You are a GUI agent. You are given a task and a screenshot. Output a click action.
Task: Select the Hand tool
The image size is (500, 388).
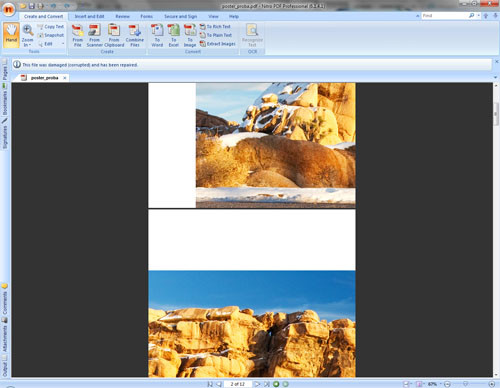11,35
